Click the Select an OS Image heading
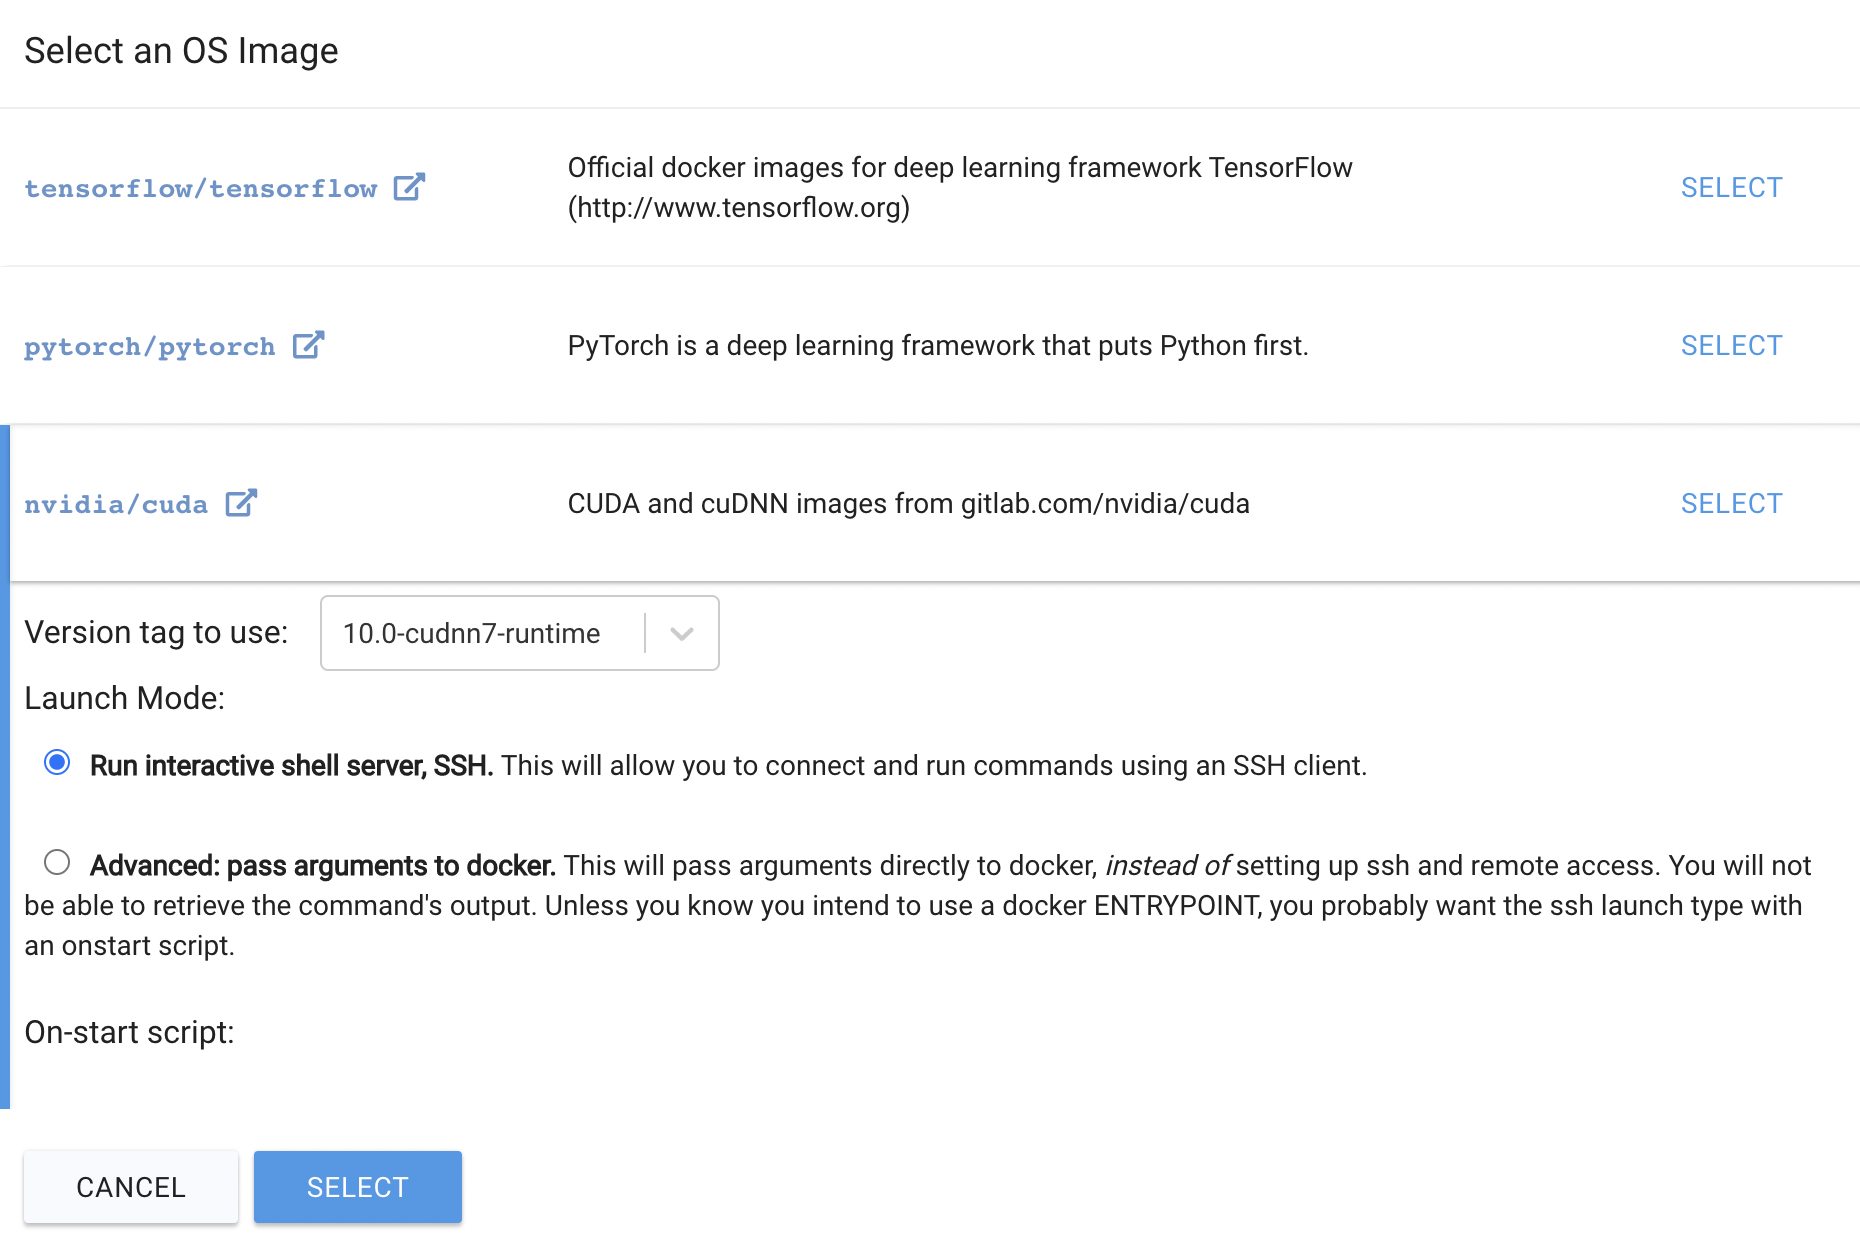The width and height of the screenshot is (1860, 1248). pos(181,51)
